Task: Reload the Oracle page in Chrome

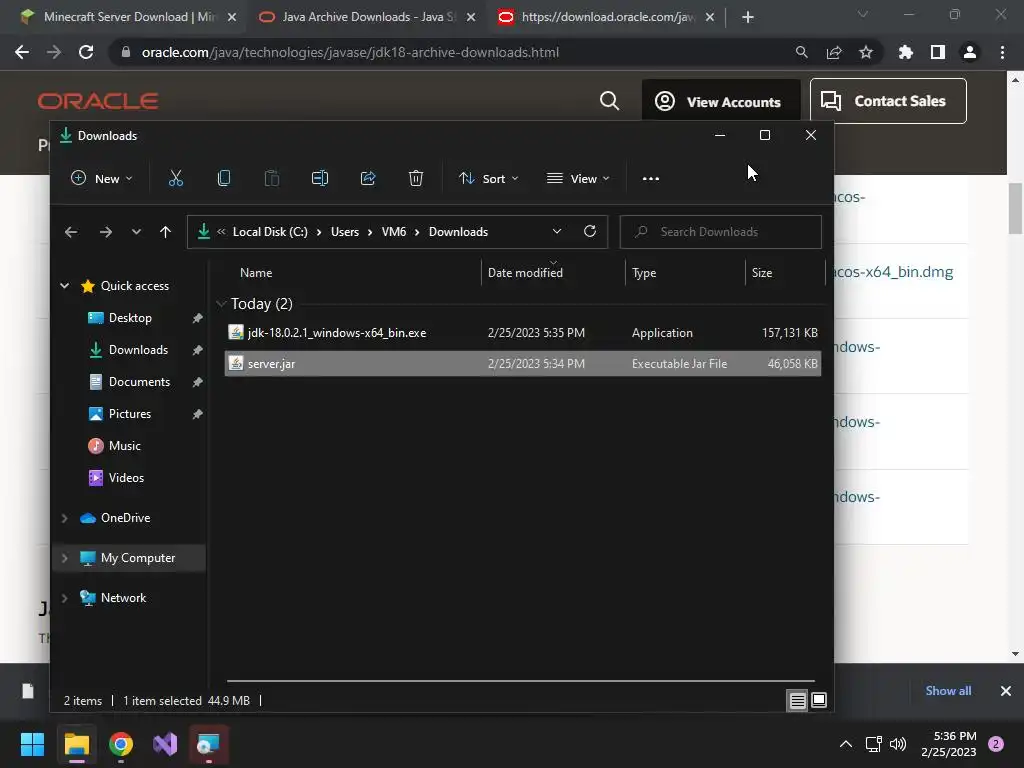Action: point(86,52)
